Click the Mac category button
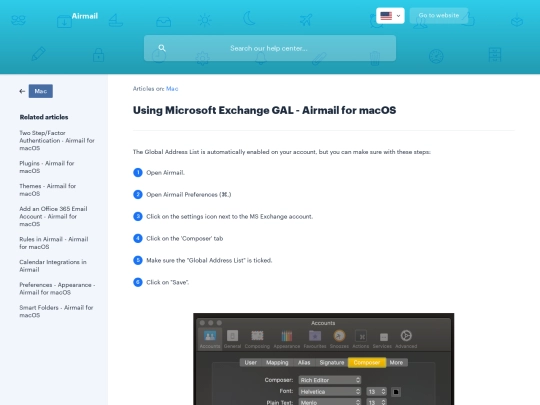 pos(41,91)
